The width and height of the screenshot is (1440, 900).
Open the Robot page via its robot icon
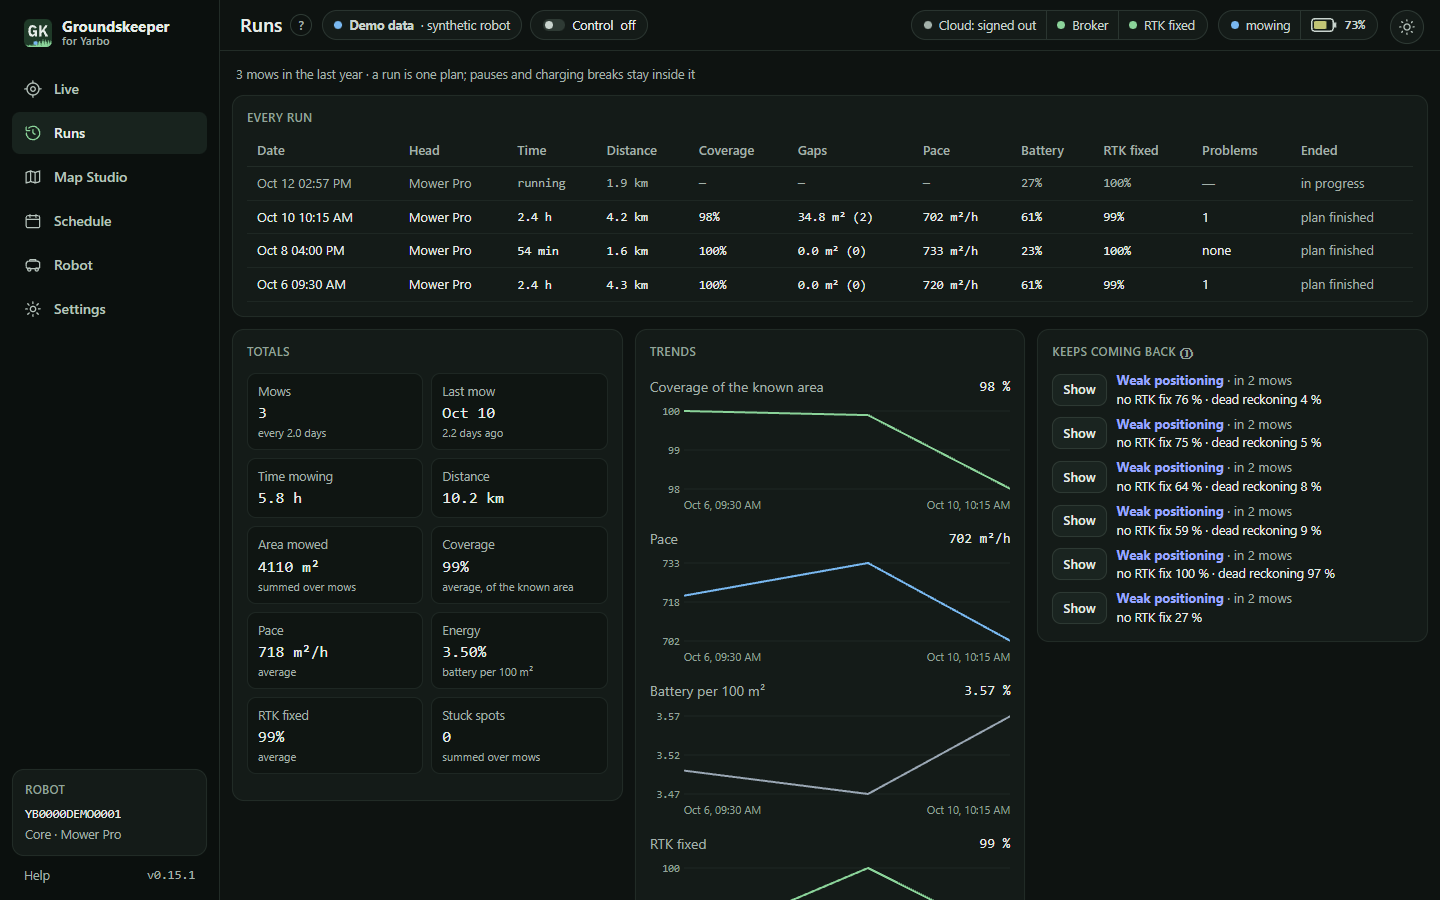pyautogui.click(x=33, y=265)
